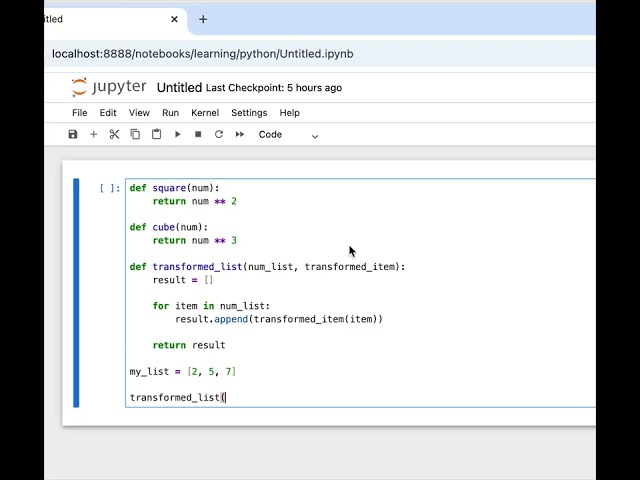Screen dimensions: 640x480
Task: Focus the localhost:8888 address bar
Action: coord(322,54)
